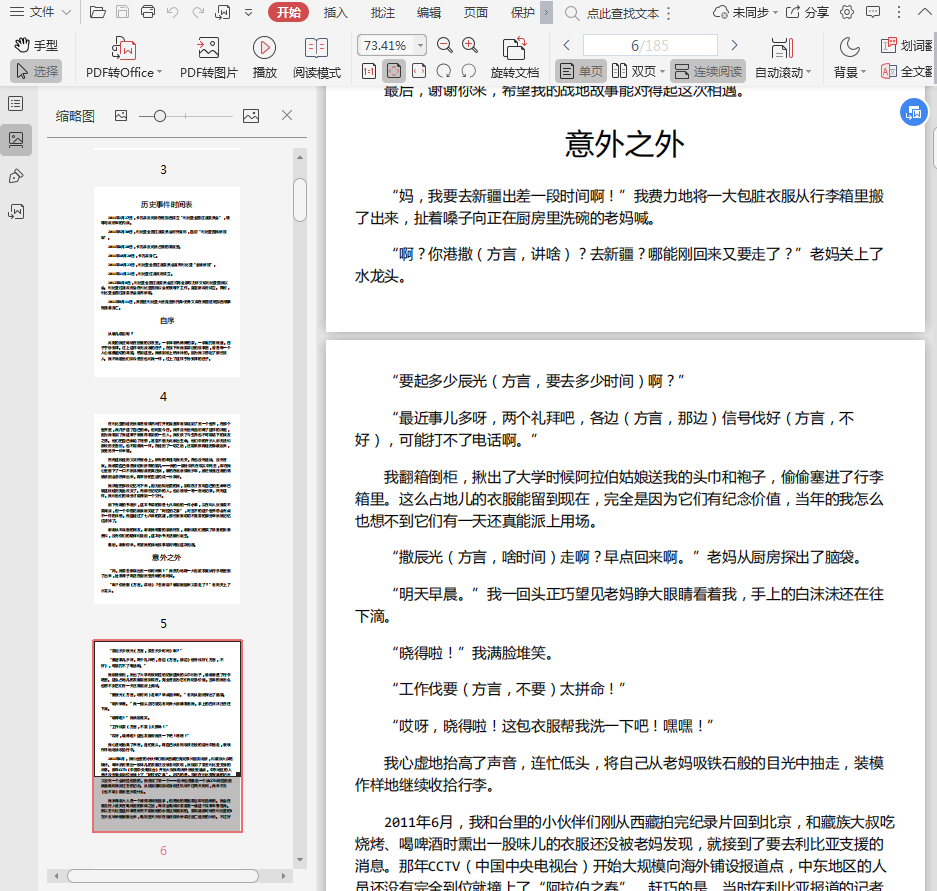The height and width of the screenshot is (891, 937).
Task: Zoom out with the minus magnifier
Action: 445,45
